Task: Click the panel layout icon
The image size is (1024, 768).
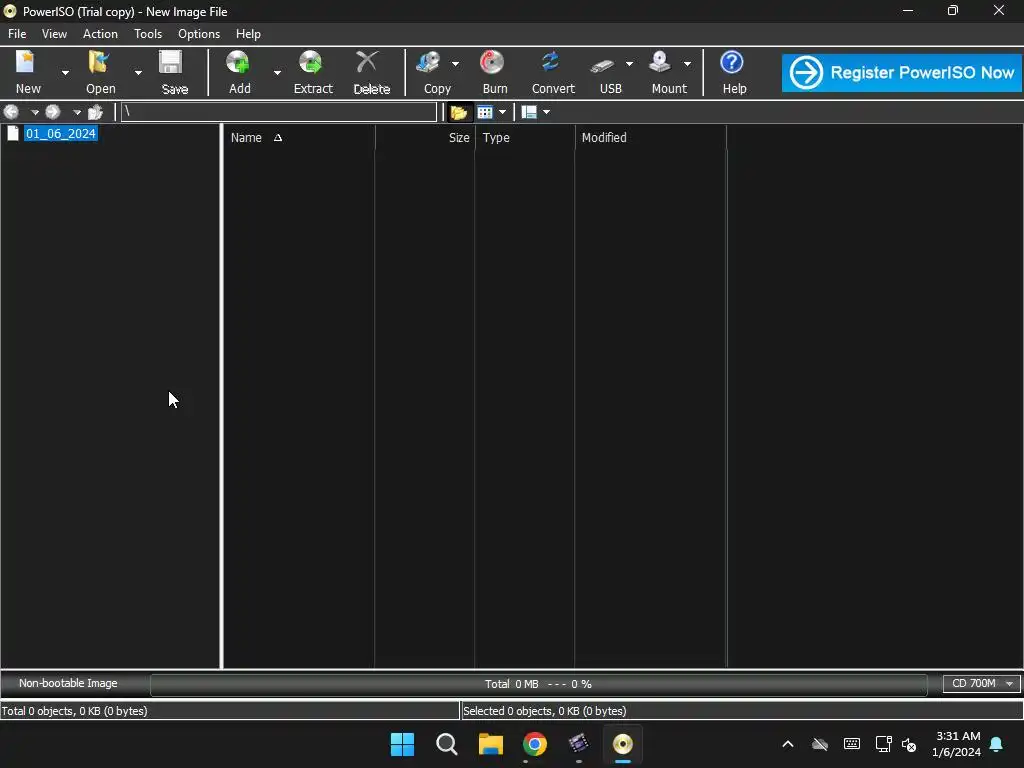Action: click(529, 112)
